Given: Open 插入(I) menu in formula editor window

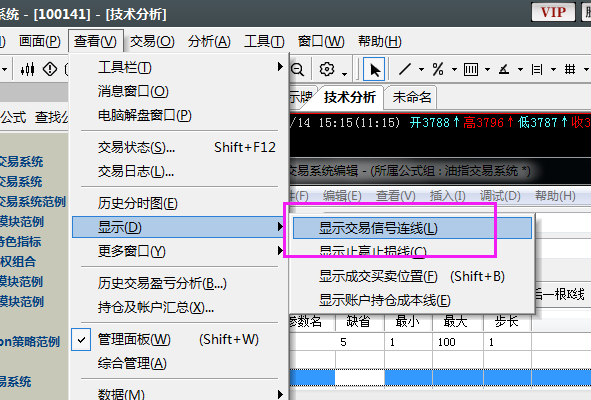Looking at the screenshot, I should pos(448,196).
